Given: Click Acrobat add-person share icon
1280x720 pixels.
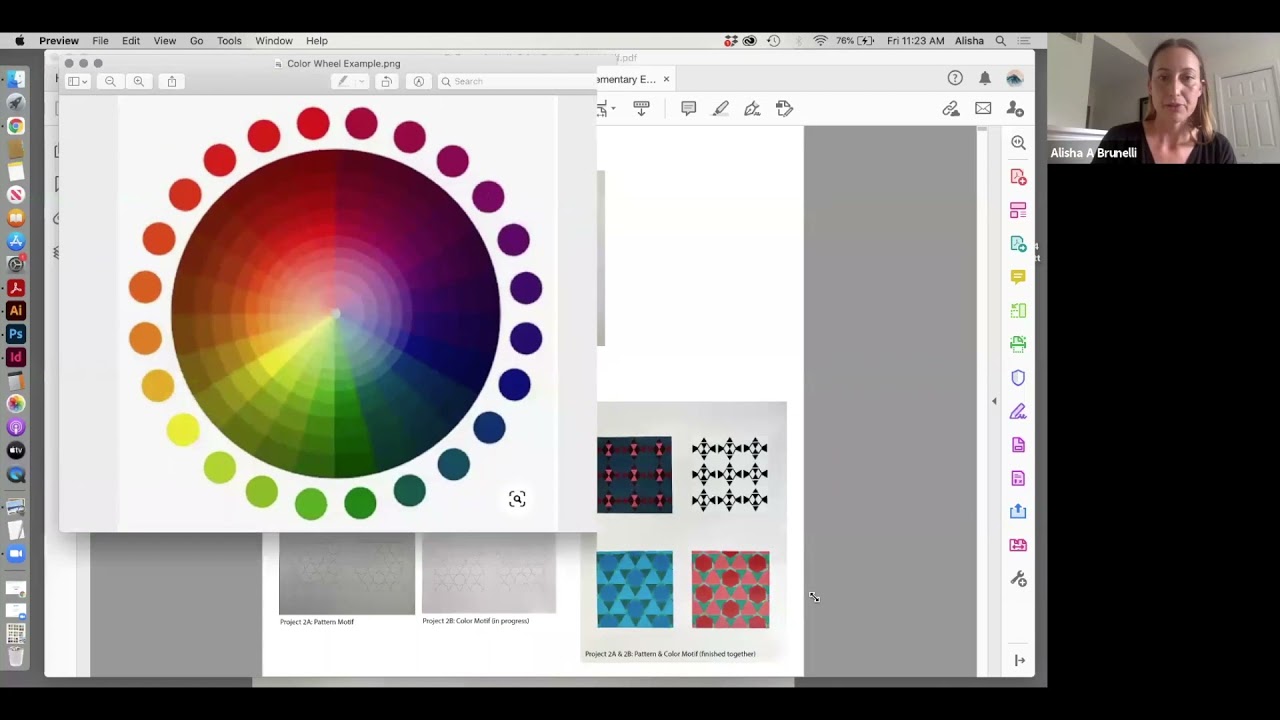Looking at the screenshot, I should [x=1015, y=108].
